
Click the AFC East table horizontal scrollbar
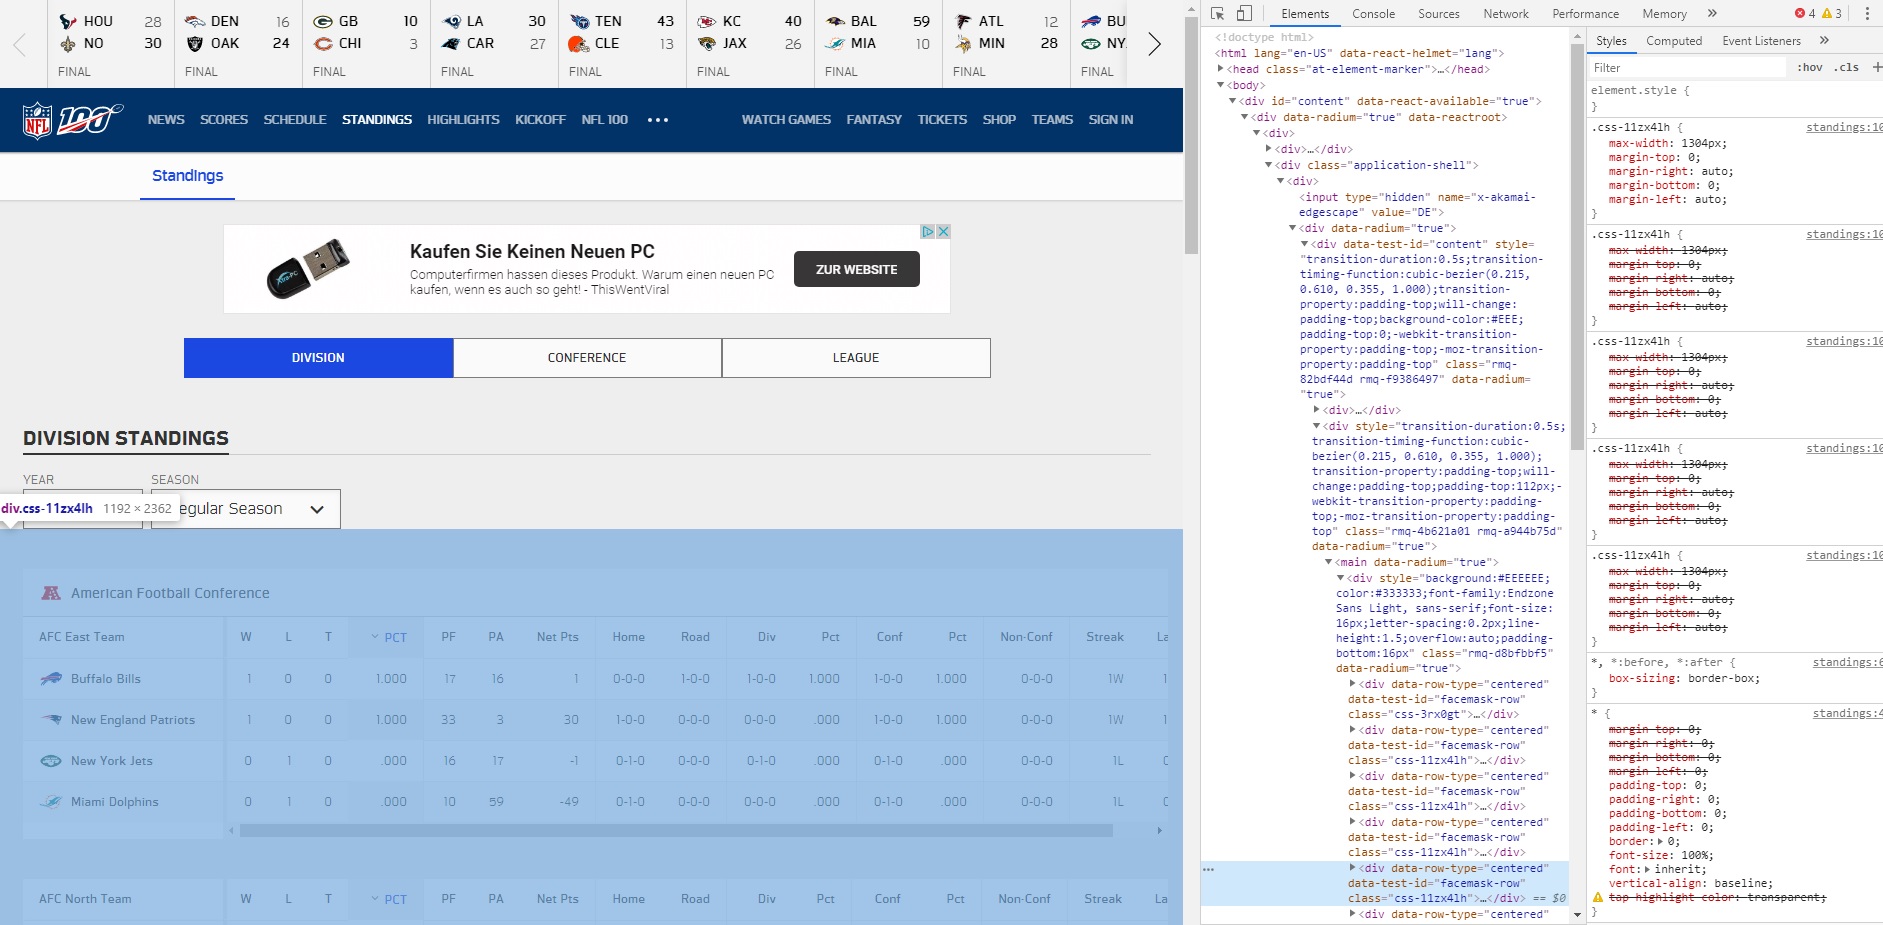coord(676,831)
